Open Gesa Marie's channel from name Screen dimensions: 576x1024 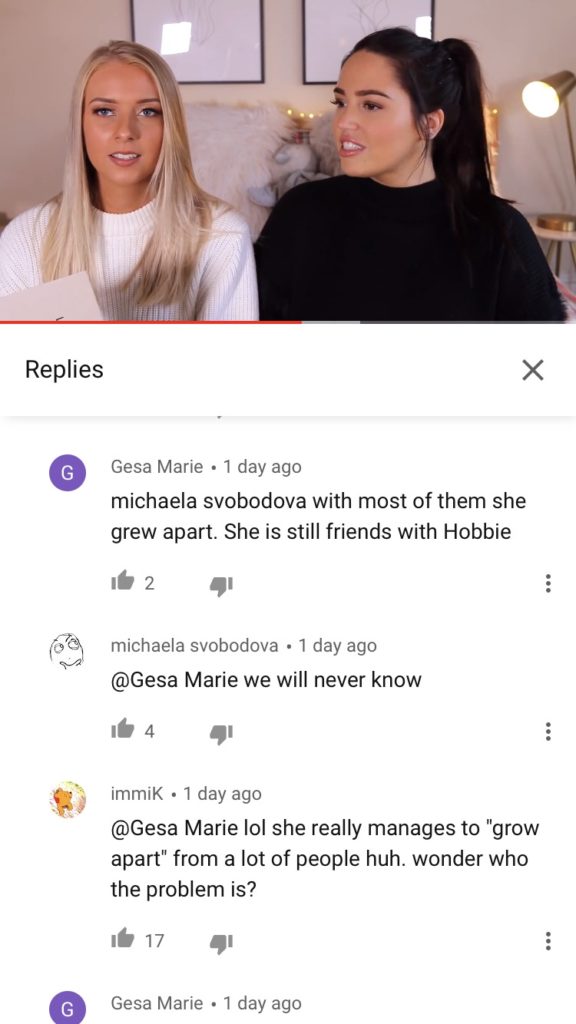coord(157,467)
